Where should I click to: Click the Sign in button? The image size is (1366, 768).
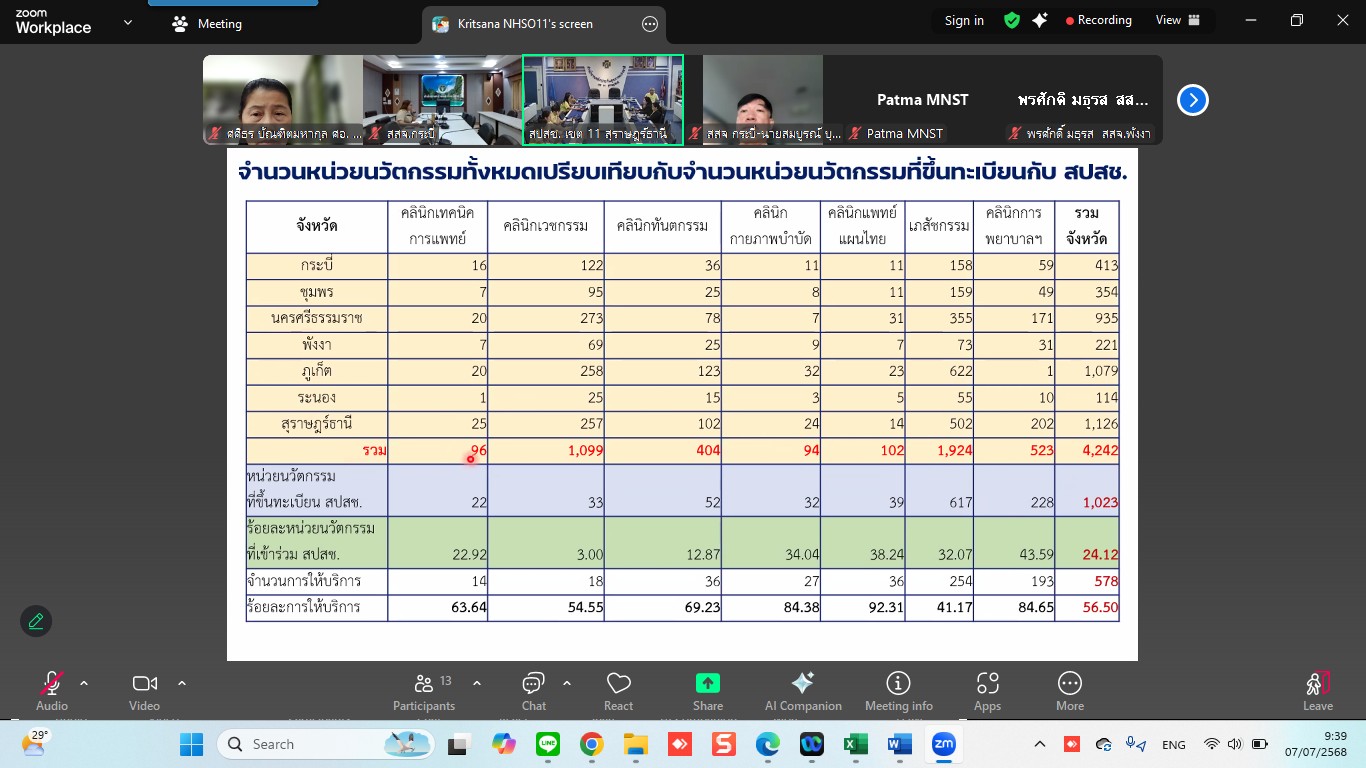point(964,21)
